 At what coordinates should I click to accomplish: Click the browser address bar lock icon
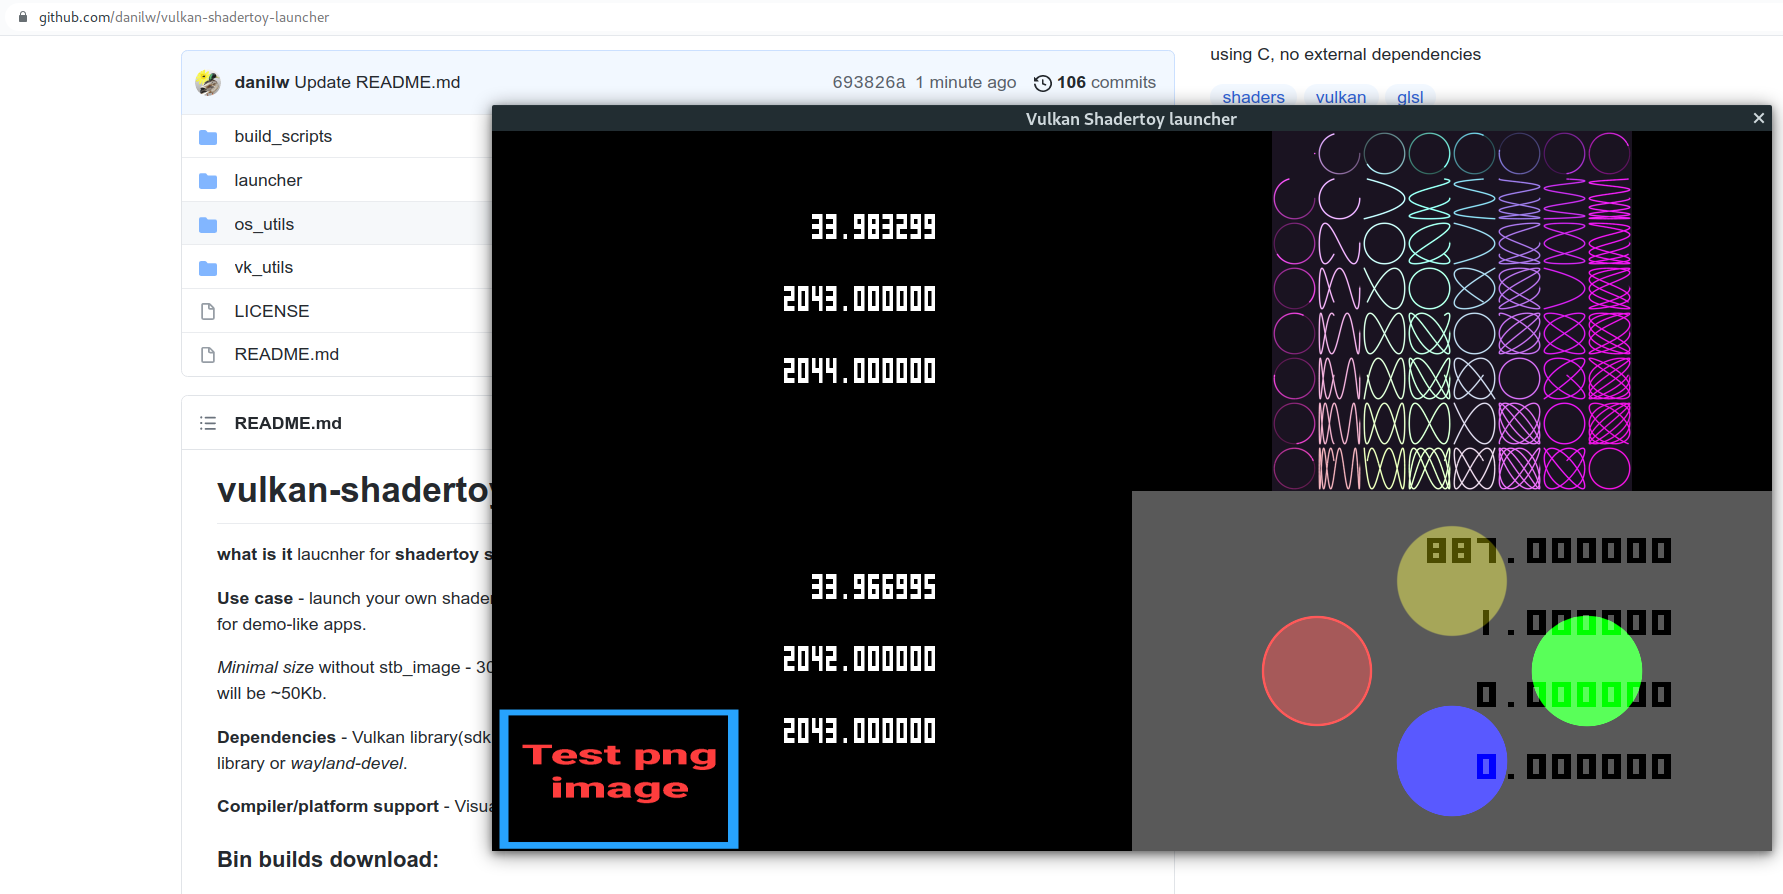coord(23,17)
